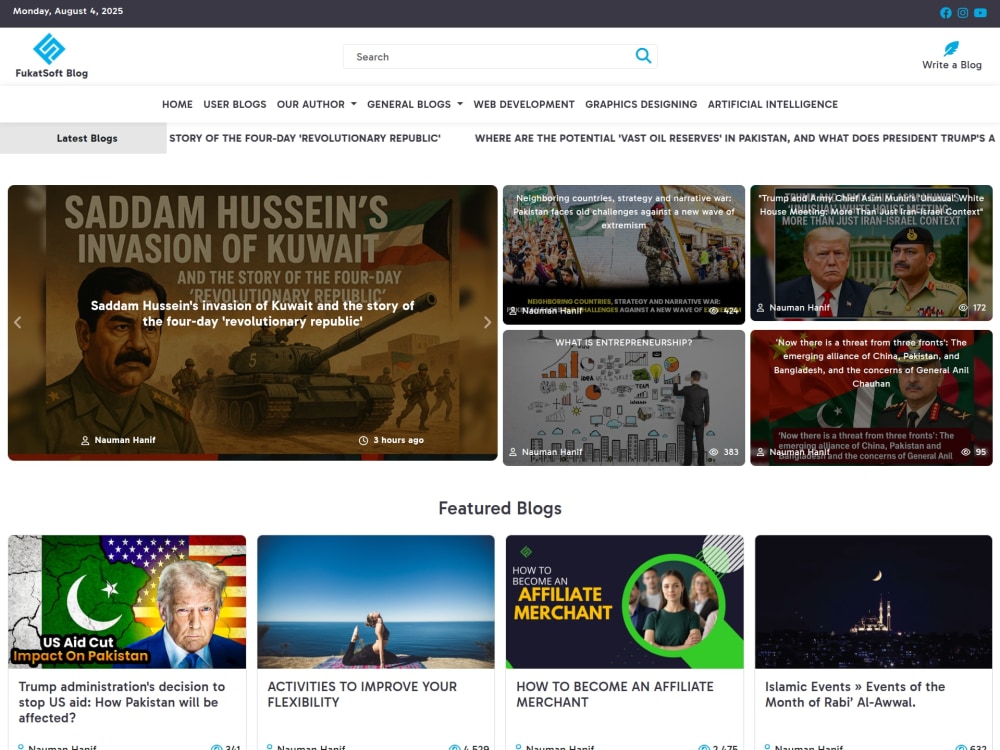The width and height of the screenshot is (1000, 750).
Task: Open the GRAPHICS DESIGNING menu item
Action: click(x=641, y=104)
